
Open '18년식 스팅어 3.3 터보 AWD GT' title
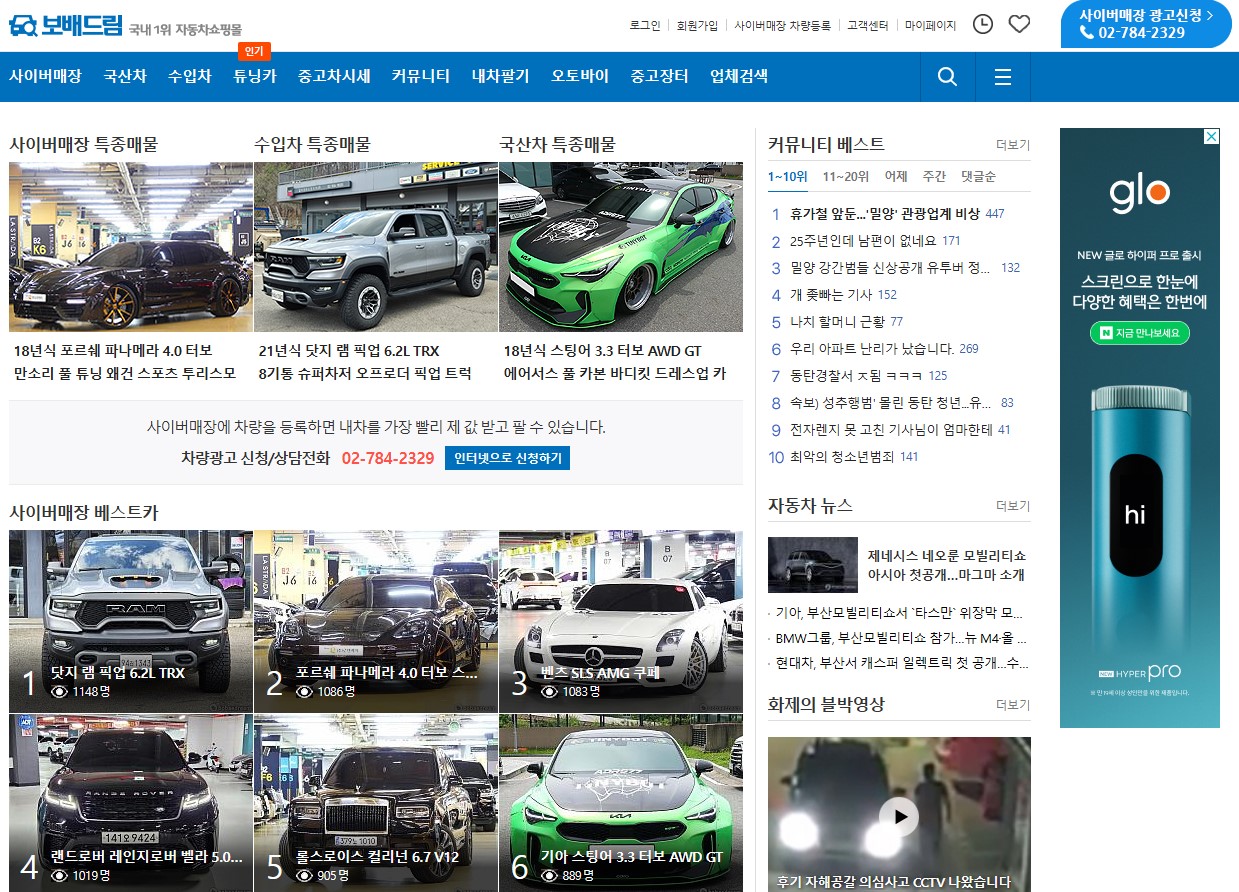coord(603,351)
